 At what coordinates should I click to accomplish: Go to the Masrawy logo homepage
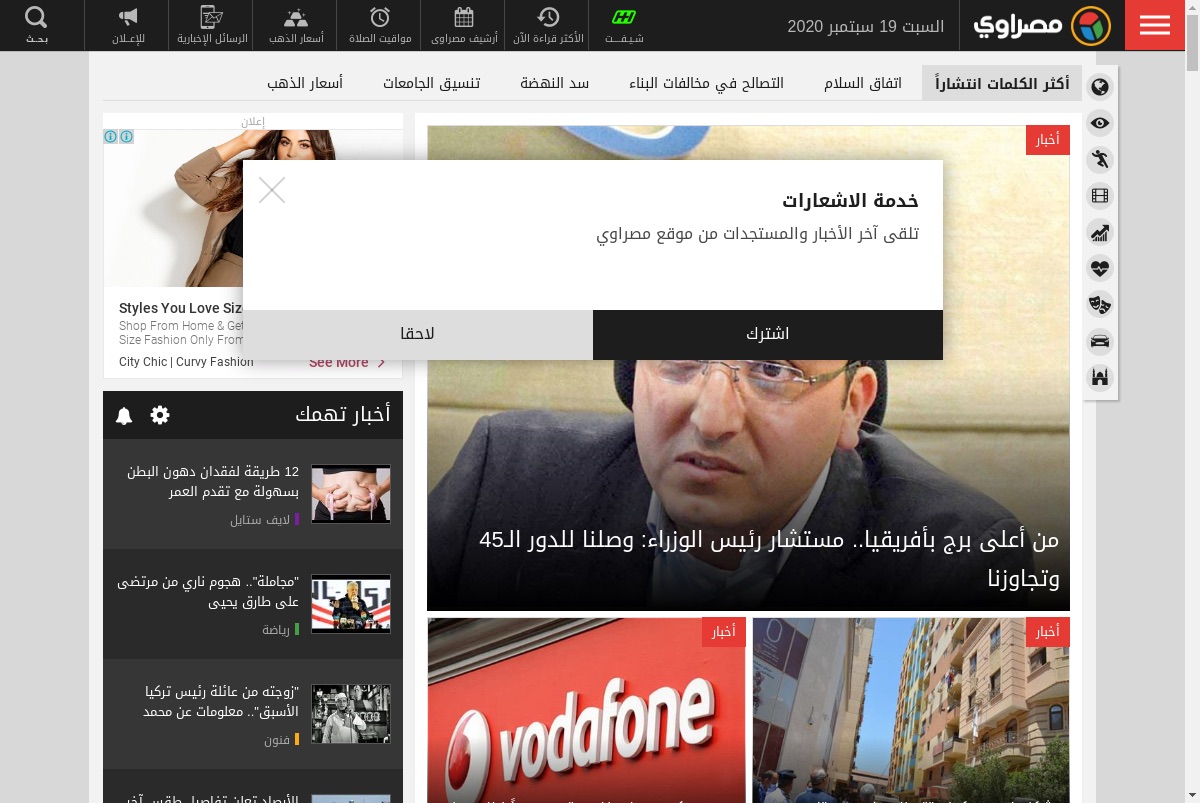1042,26
